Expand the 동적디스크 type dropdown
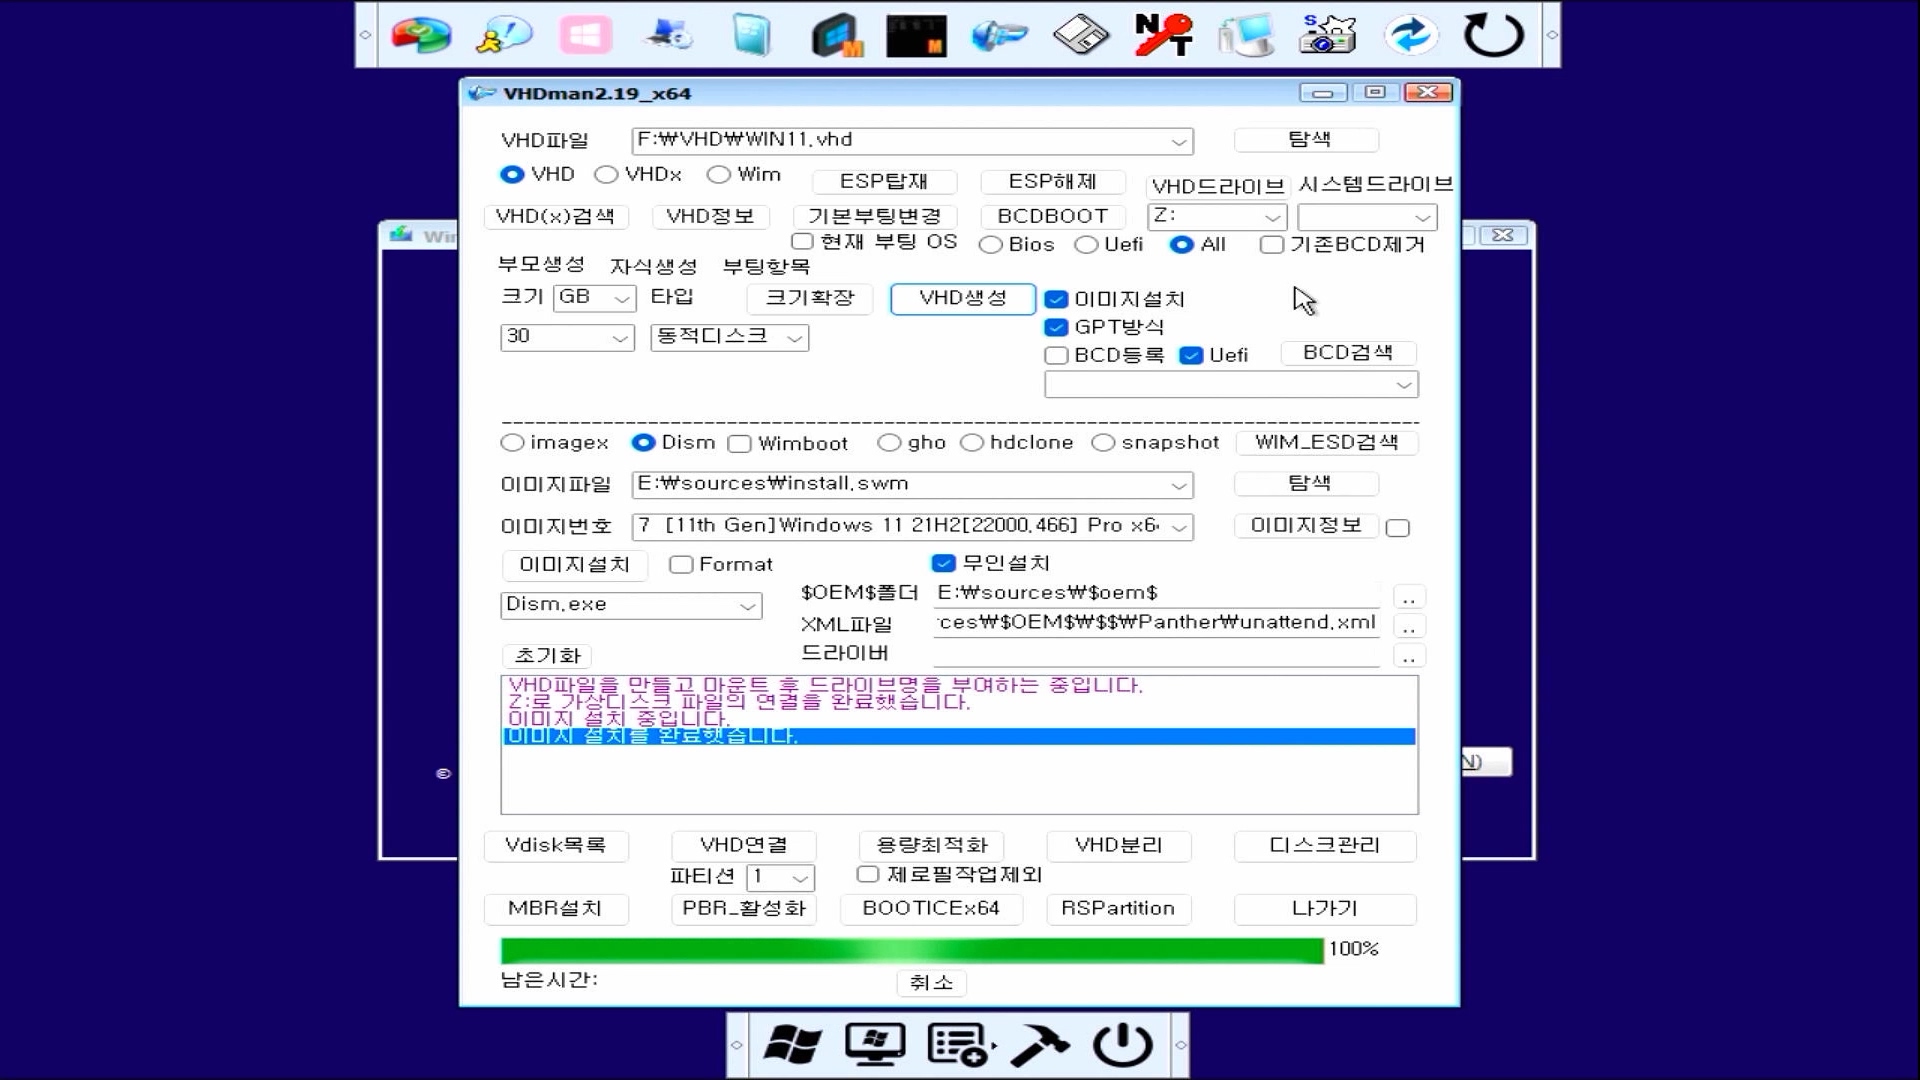 pos(795,338)
